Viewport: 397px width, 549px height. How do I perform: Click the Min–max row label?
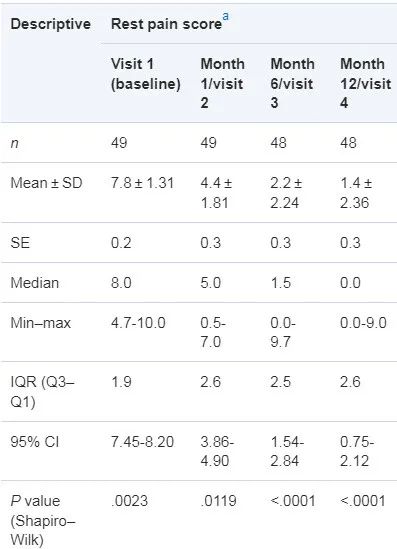tap(41, 323)
